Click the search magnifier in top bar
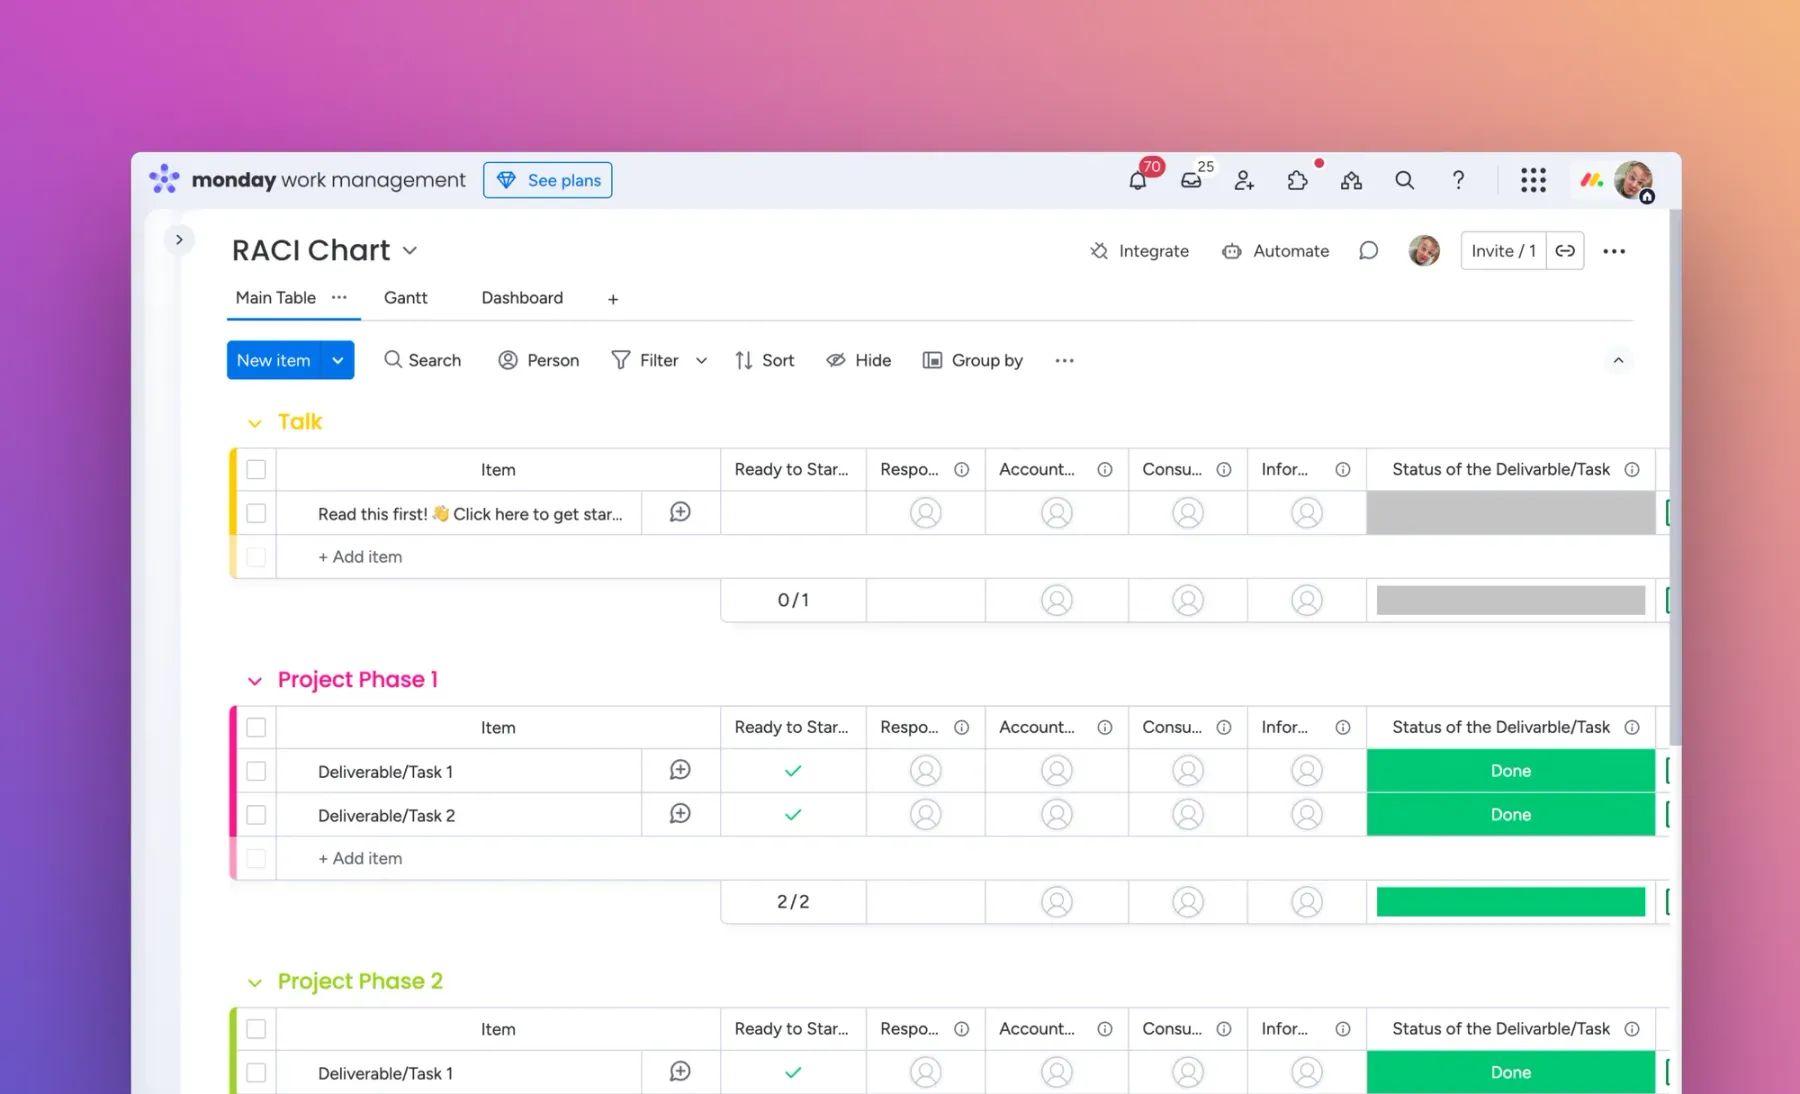This screenshot has height=1094, width=1800. coord(1404,180)
